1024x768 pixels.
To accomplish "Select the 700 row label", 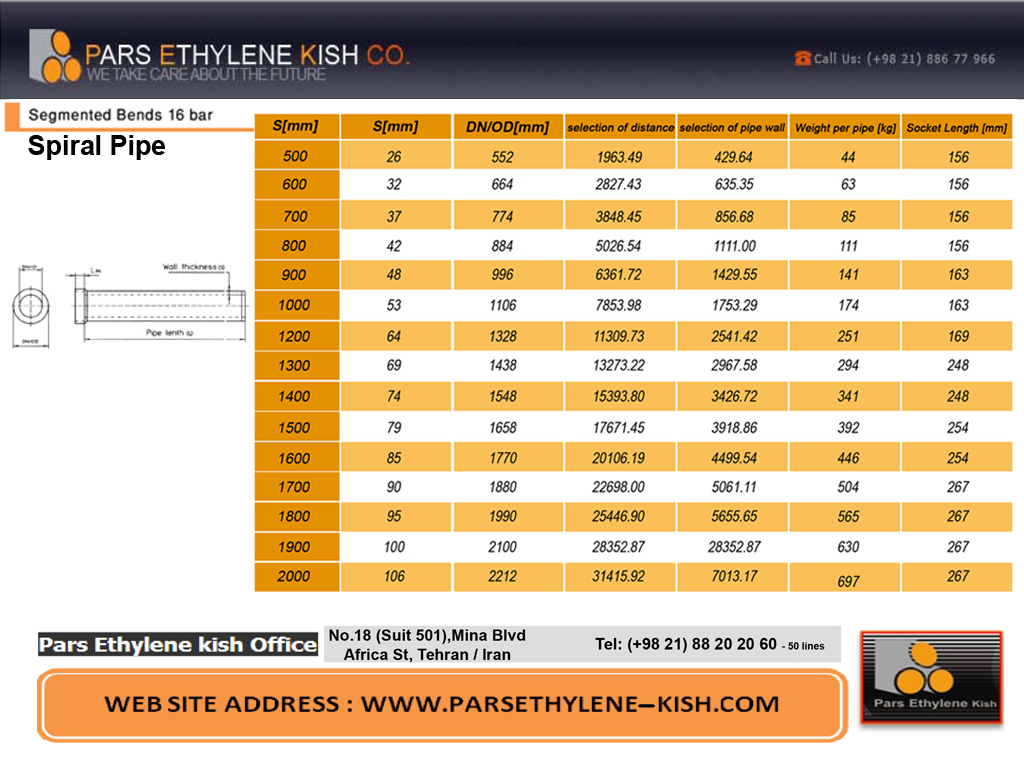I will pos(295,216).
